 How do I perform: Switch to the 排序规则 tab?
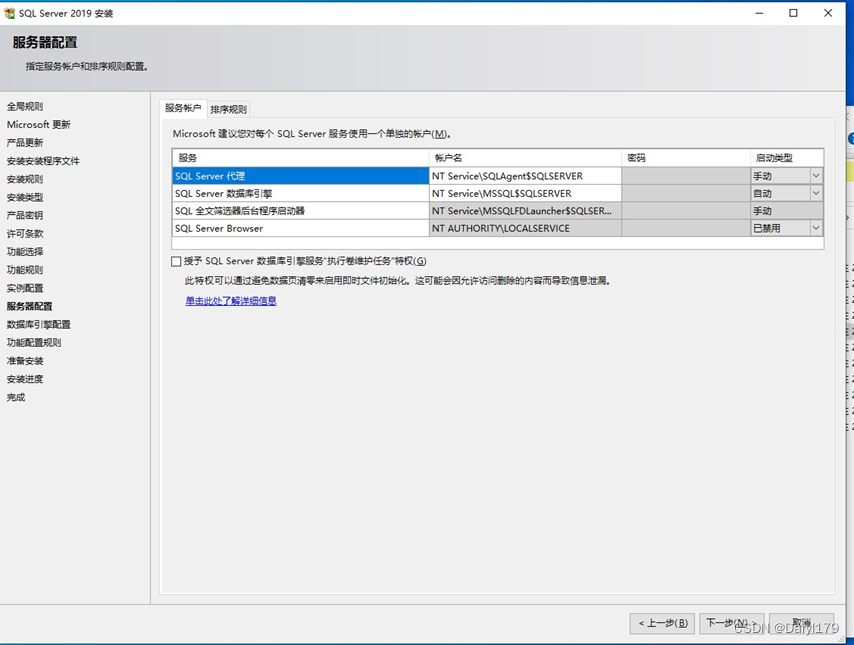coord(229,109)
